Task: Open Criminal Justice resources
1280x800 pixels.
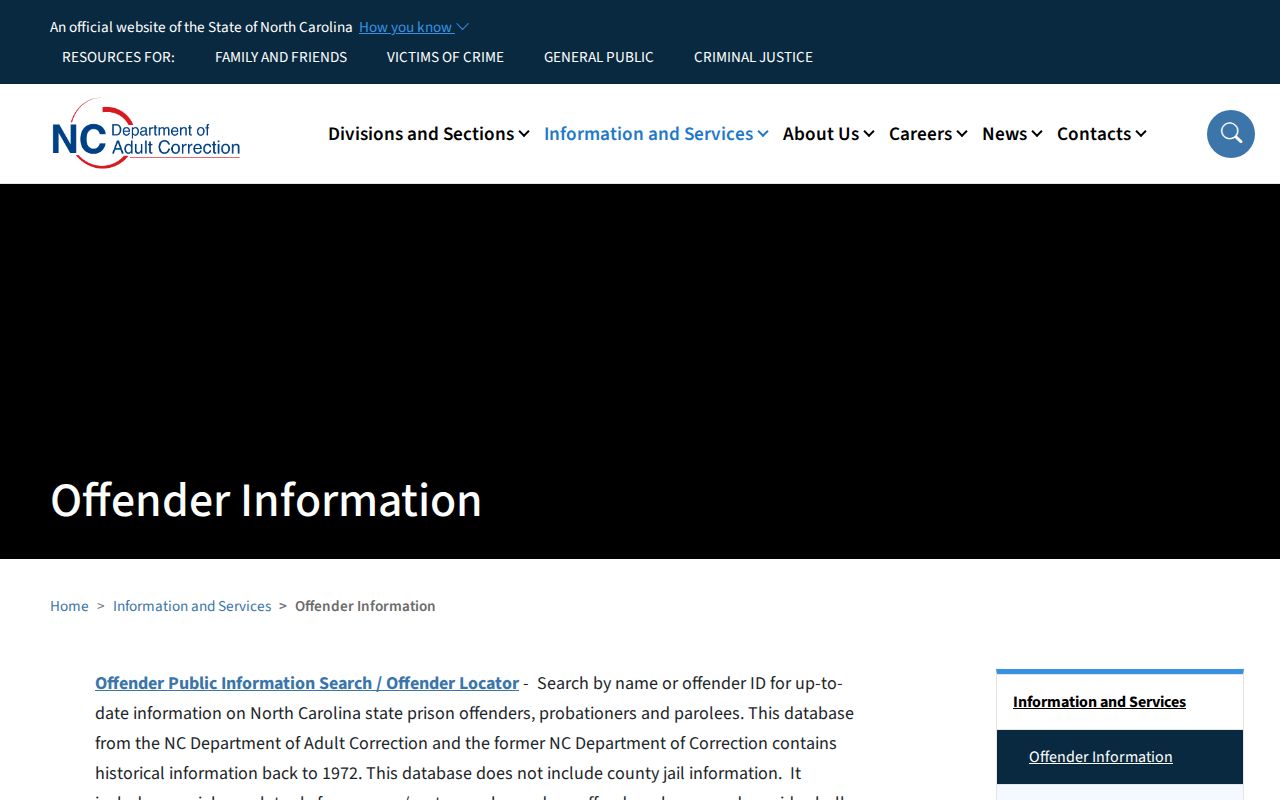Action: (753, 57)
